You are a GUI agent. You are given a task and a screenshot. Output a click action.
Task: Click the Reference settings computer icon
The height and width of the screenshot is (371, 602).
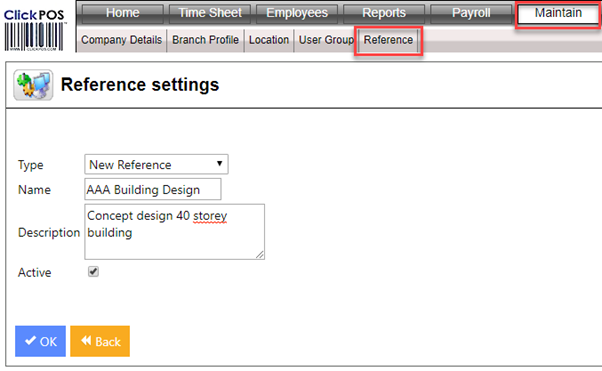tap(33, 85)
